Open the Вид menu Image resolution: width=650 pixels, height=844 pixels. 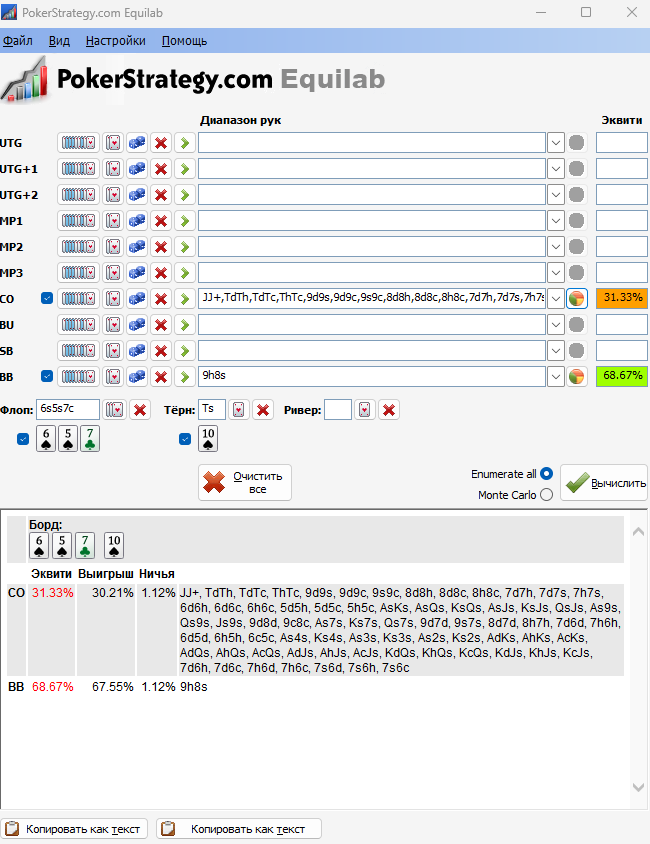point(59,41)
